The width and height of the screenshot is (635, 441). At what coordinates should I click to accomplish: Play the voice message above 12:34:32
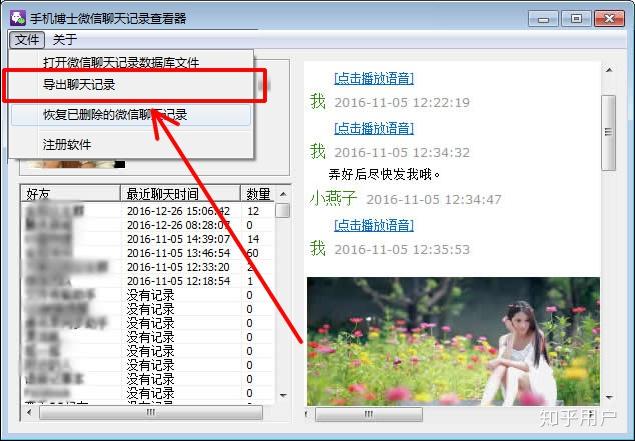[x=373, y=128]
